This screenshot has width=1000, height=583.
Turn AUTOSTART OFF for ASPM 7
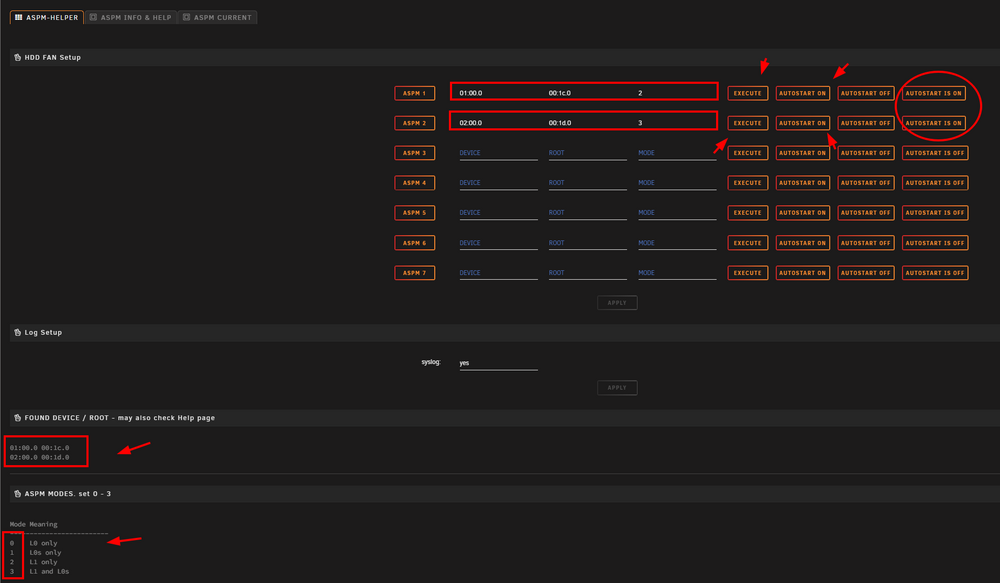coord(865,273)
